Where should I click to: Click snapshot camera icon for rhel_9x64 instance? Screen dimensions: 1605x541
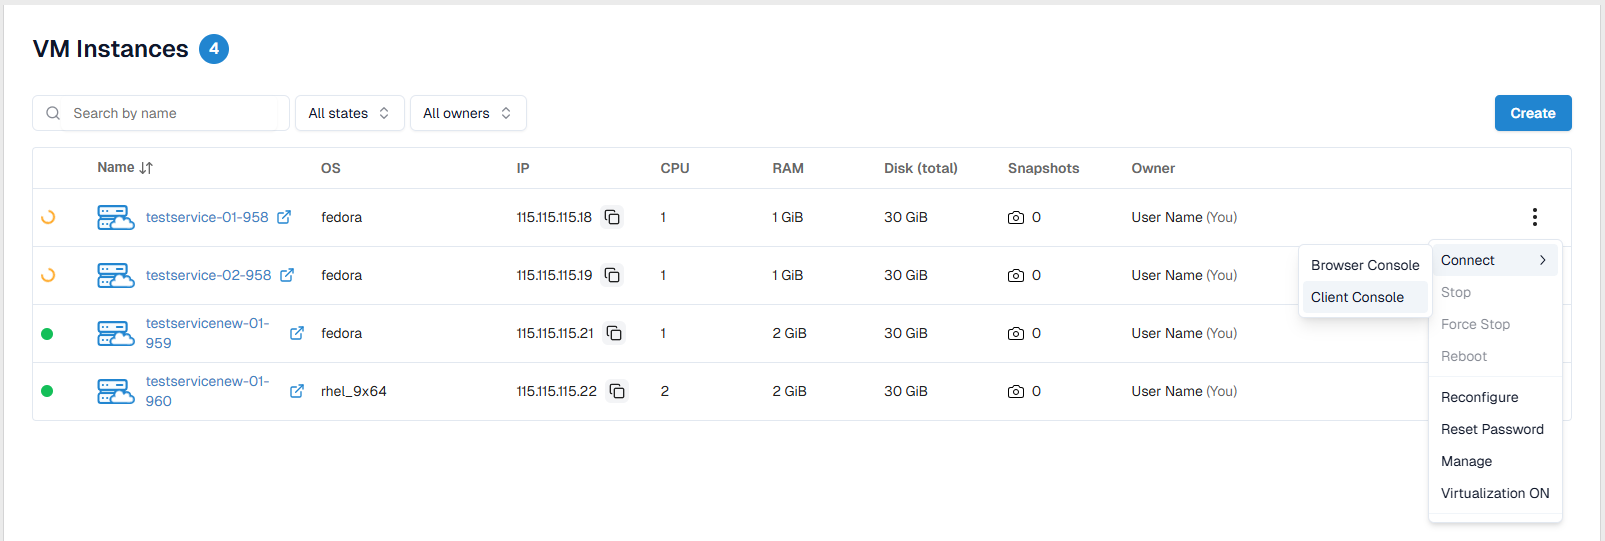pyautogui.click(x=1016, y=391)
